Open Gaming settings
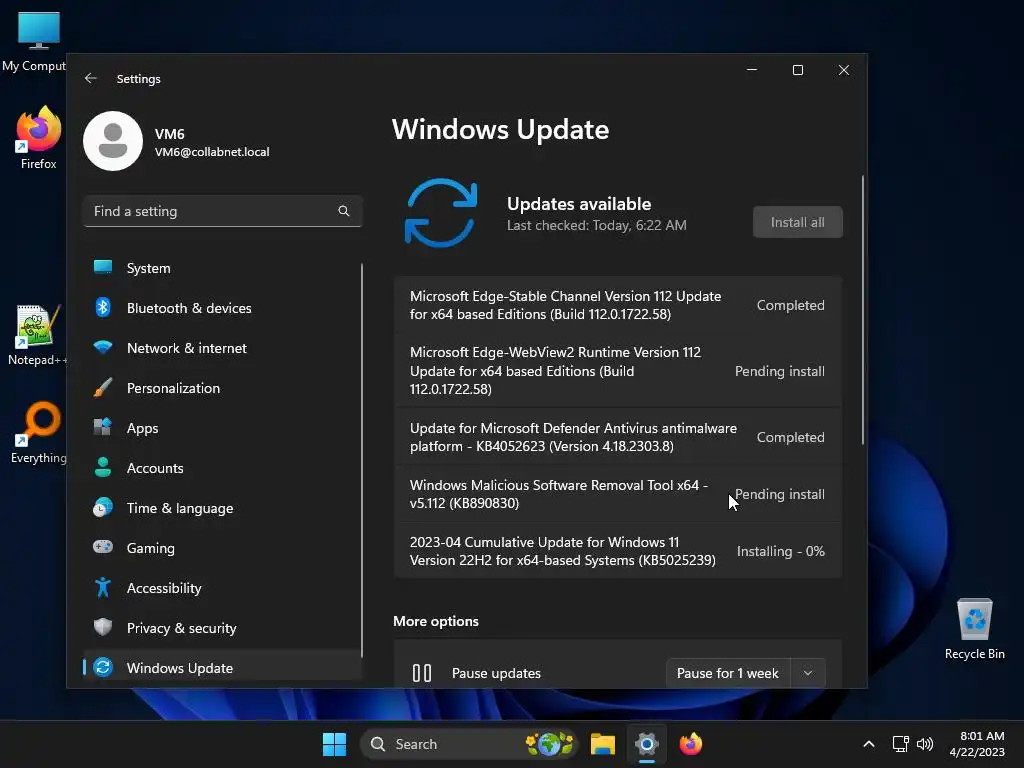The image size is (1024, 768). (222, 547)
